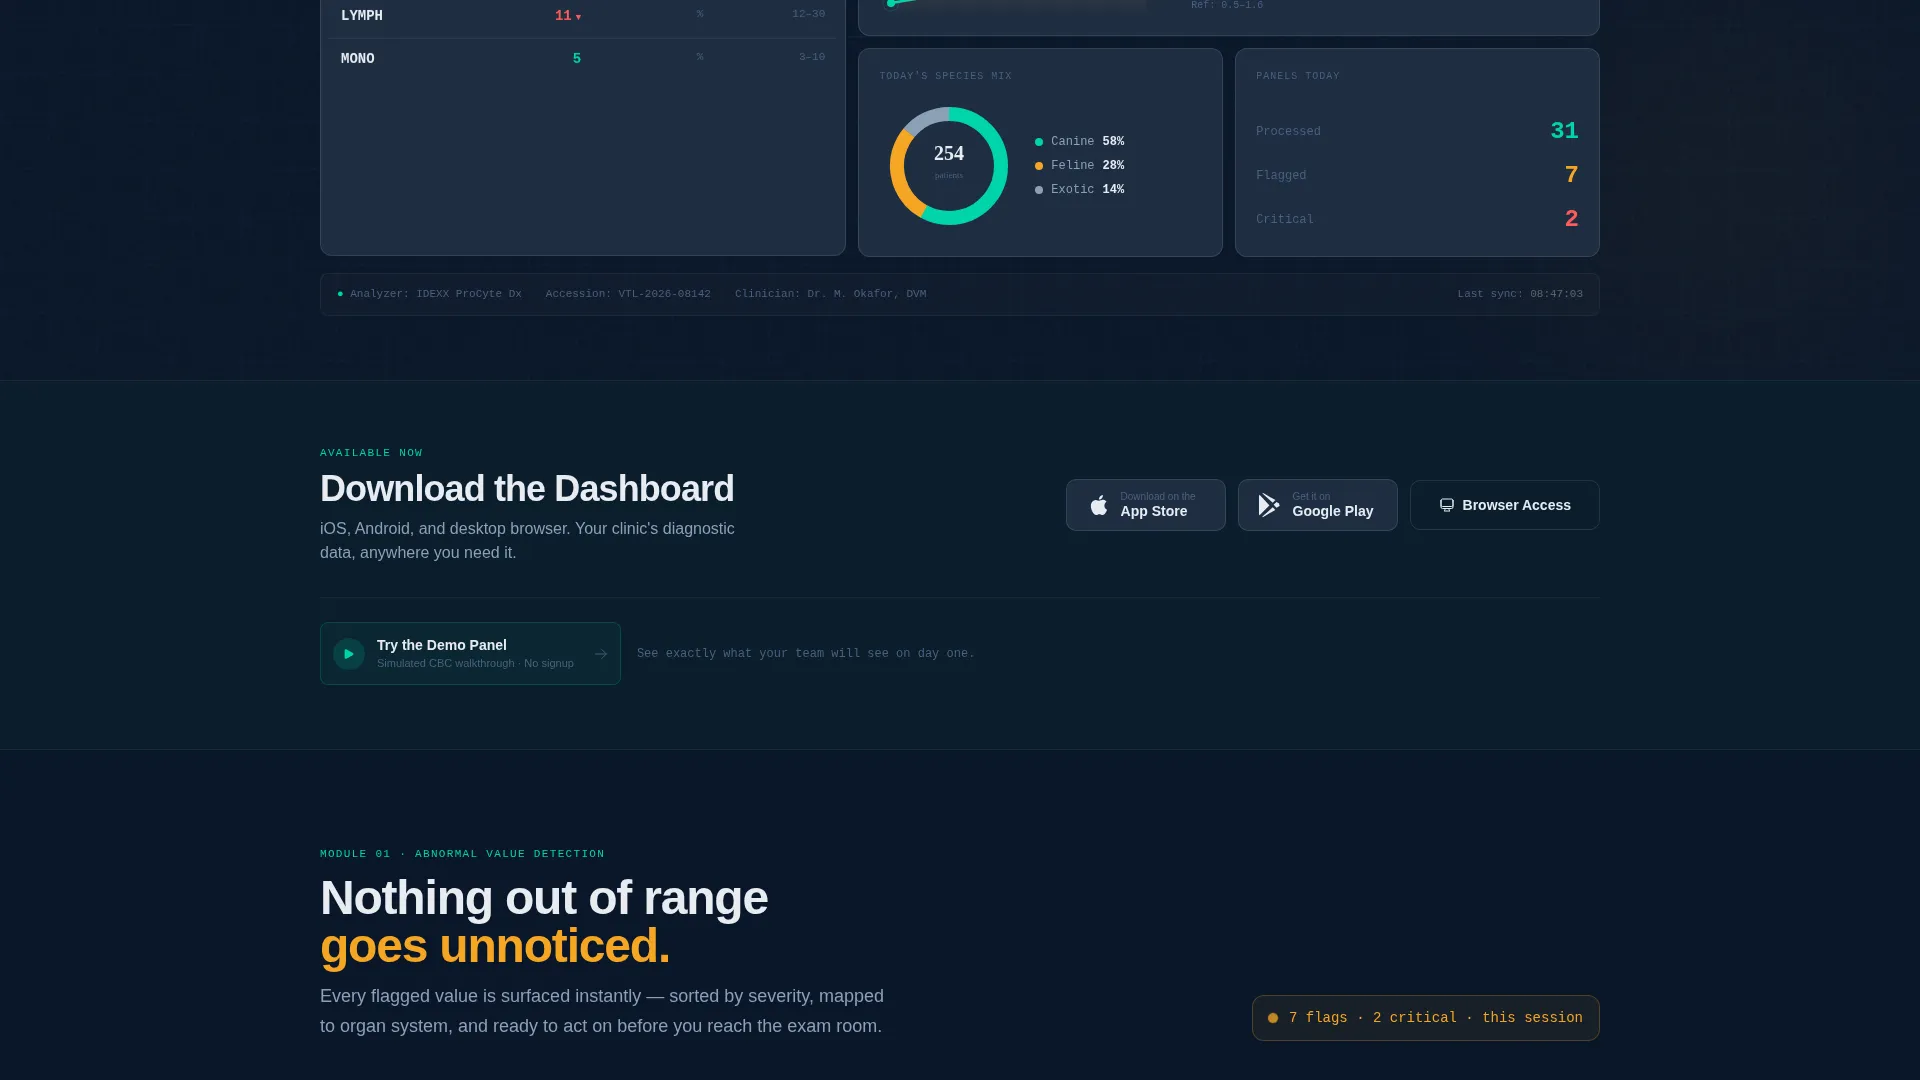Click Analyzer: IDEXX ProCyte Dx status text

(436, 294)
